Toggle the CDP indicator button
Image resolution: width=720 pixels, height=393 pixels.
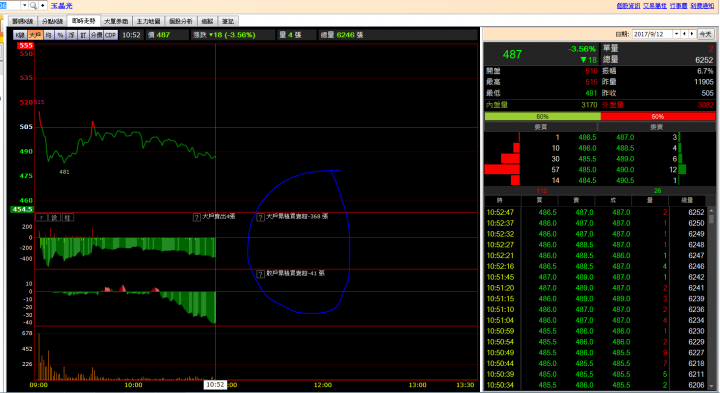(x=111, y=35)
